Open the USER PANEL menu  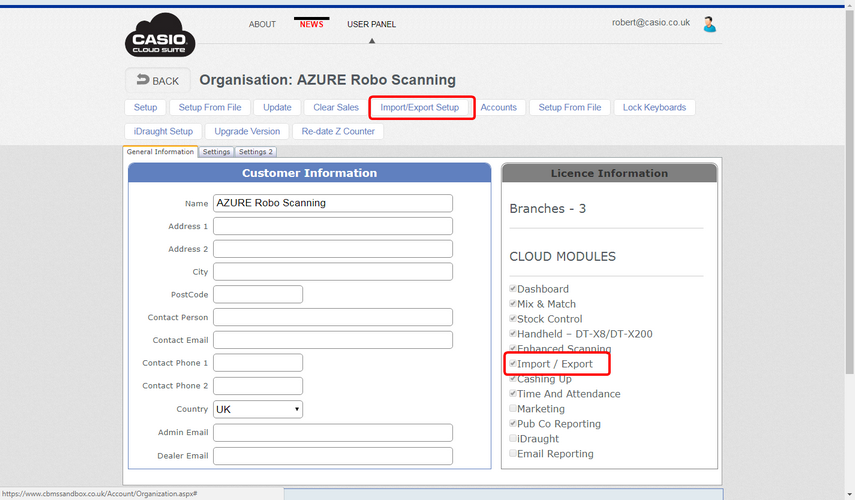371,24
